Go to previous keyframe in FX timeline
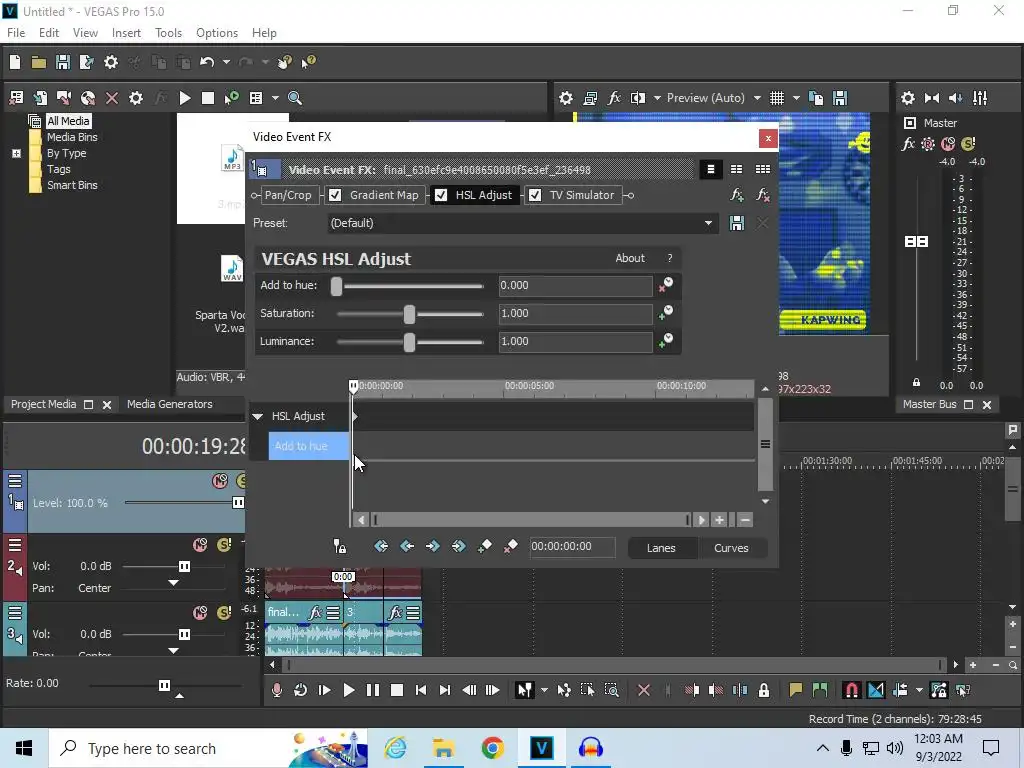This screenshot has width=1024, height=768. pyautogui.click(x=407, y=546)
